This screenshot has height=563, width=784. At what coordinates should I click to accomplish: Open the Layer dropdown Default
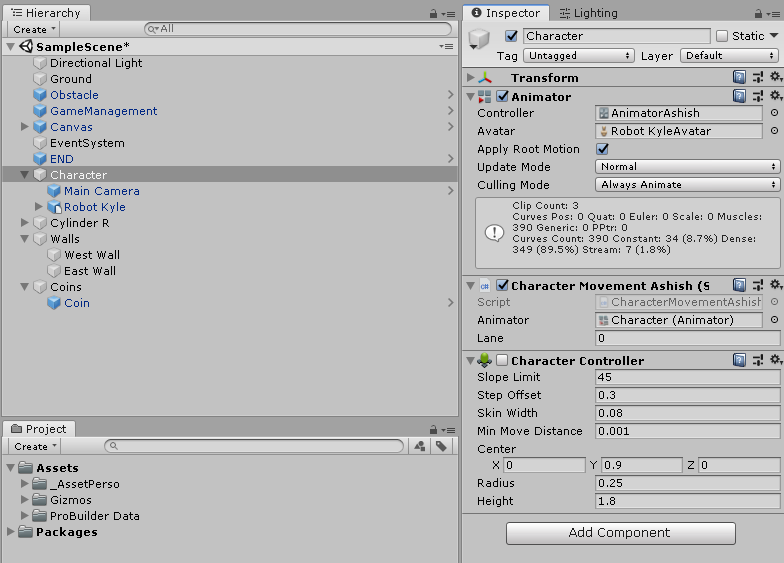[x=729, y=56]
